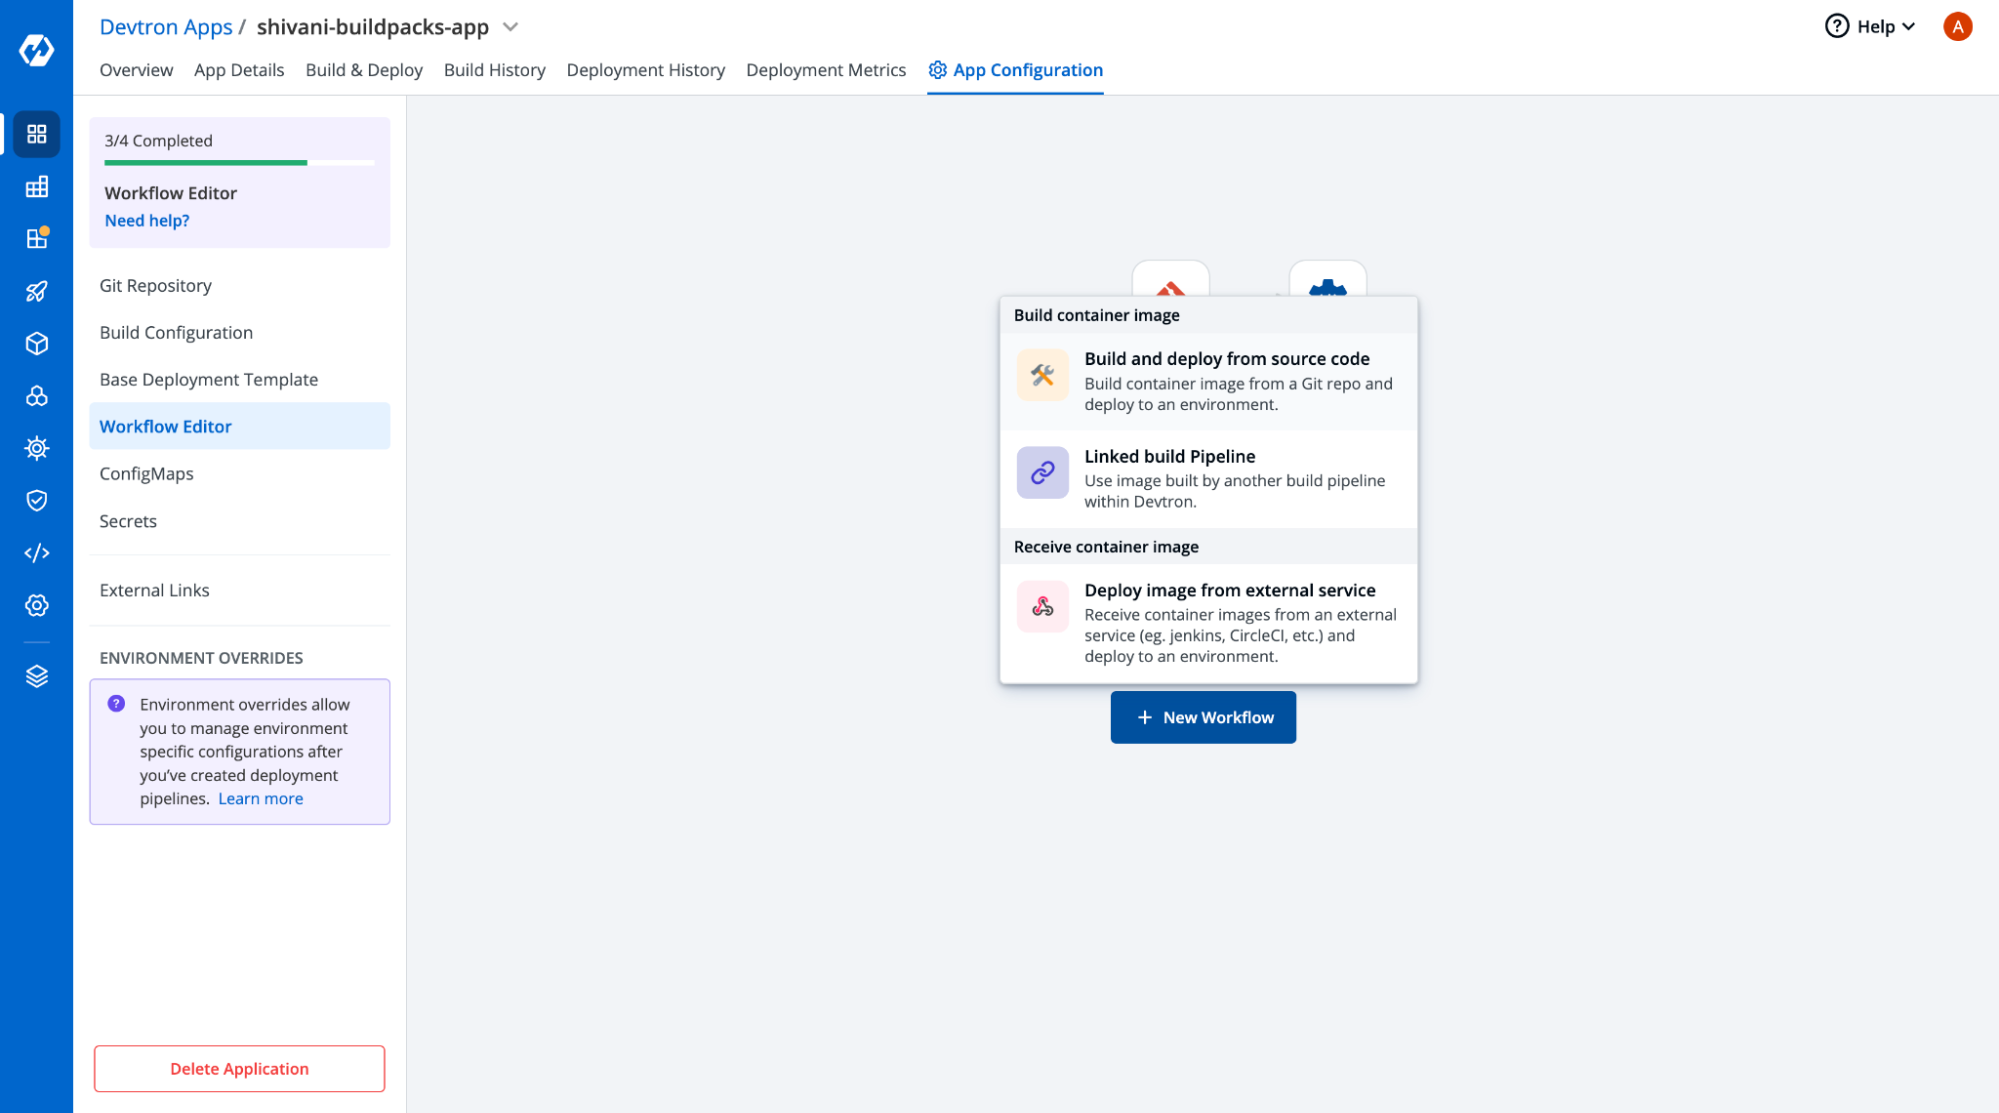Select Workflow Editor in the side menu
Image resolution: width=1999 pixels, height=1113 pixels.
pos(239,427)
